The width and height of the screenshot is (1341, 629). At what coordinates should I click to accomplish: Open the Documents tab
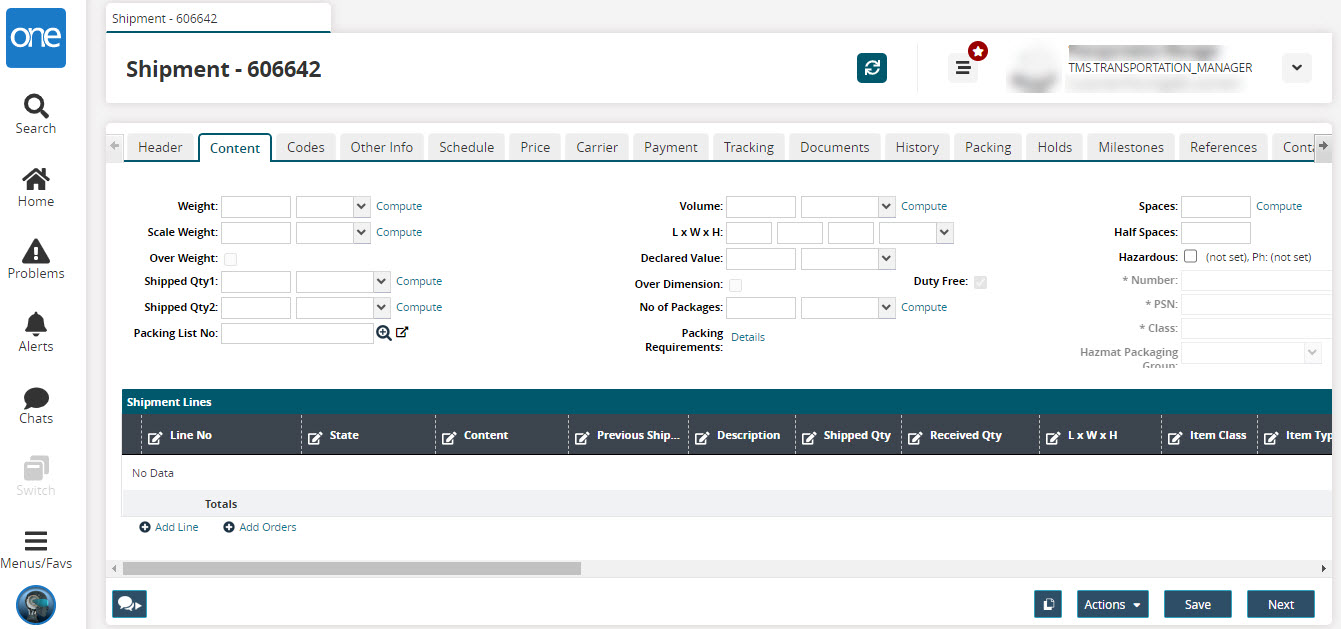pyautogui.click(x=835, y=147)
